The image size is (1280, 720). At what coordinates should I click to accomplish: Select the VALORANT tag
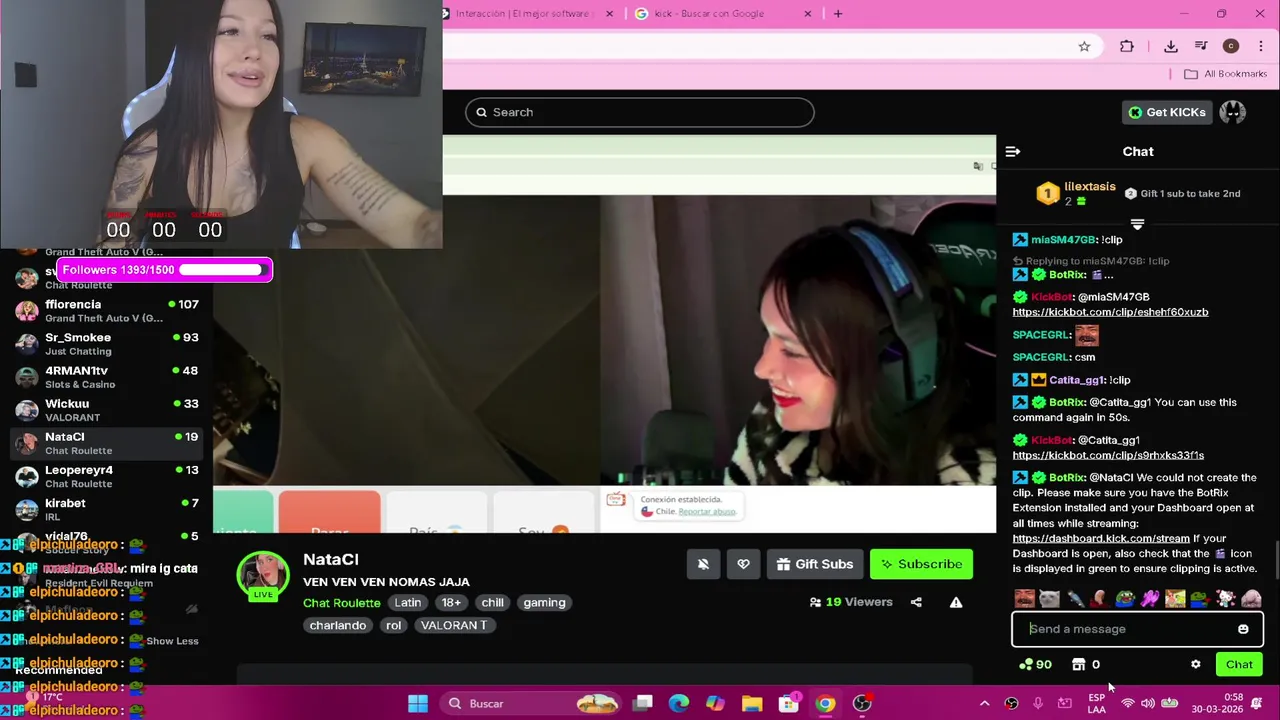(x=454, y=625)
